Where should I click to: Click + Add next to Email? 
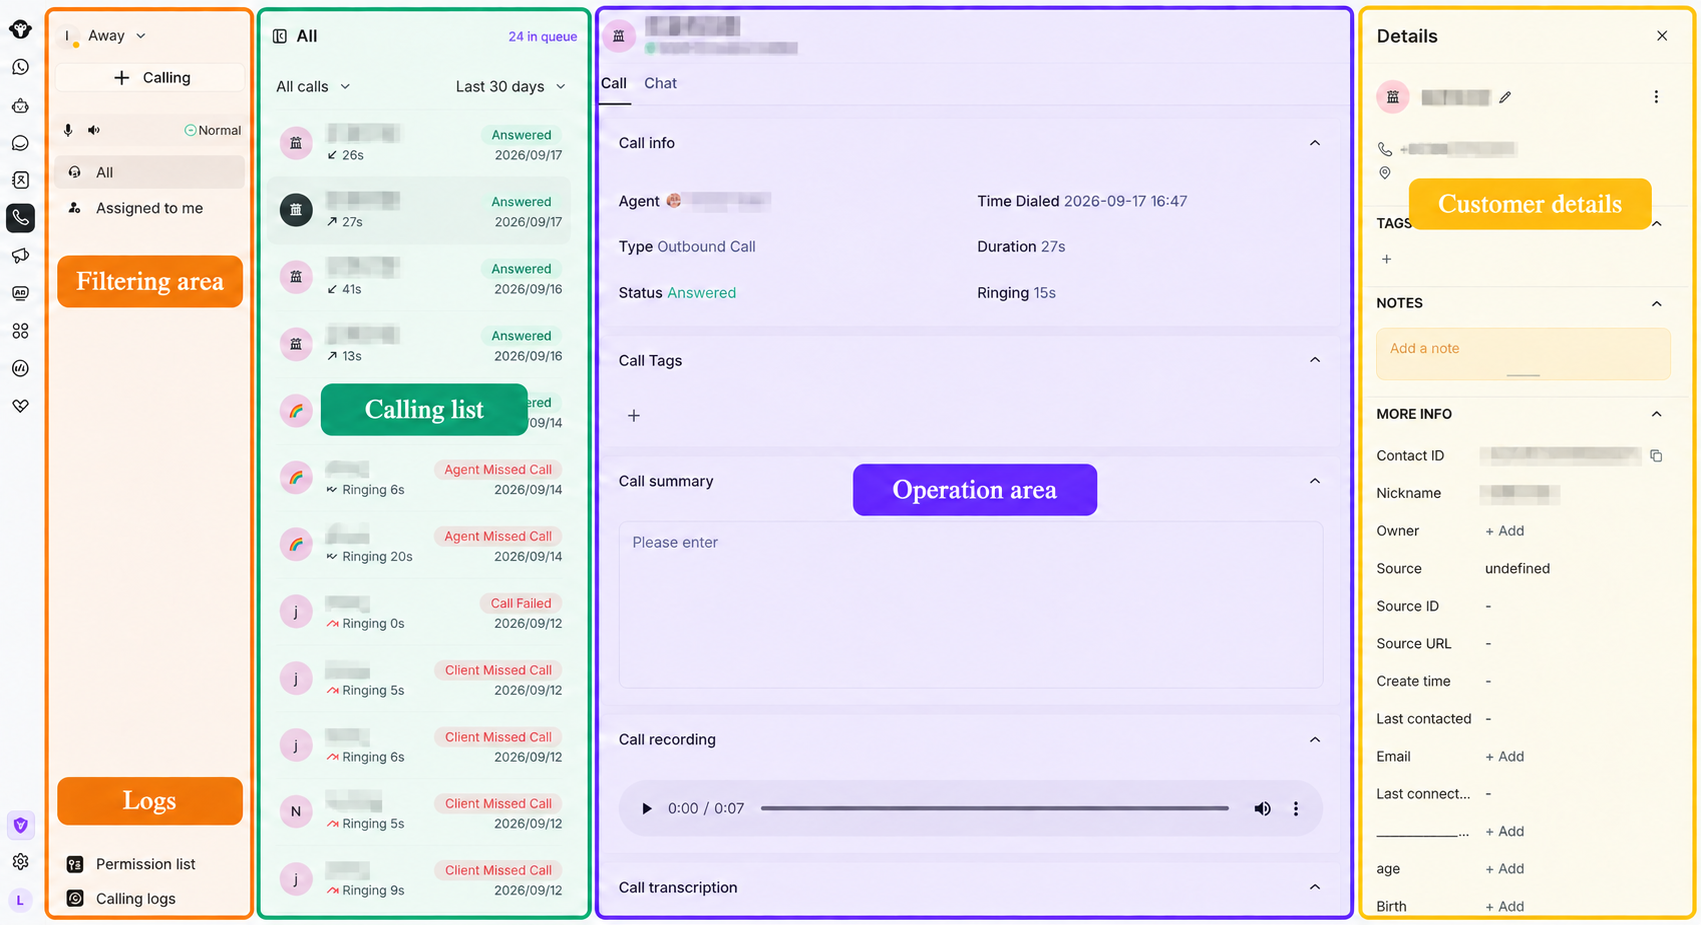(1504, 757)
